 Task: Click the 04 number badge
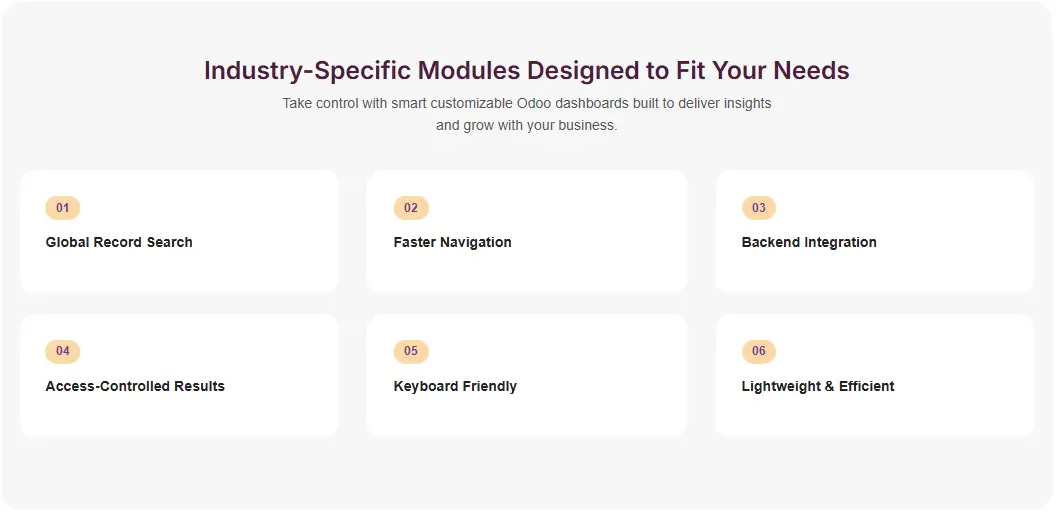click(x=62, y=351)
